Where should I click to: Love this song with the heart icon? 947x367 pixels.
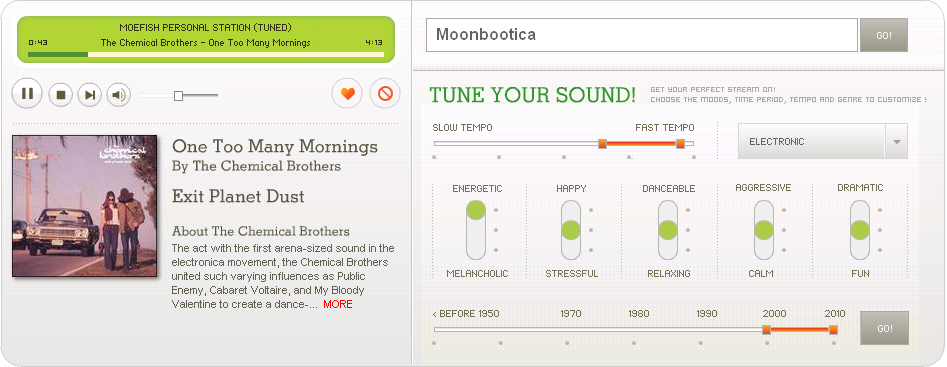347,94
